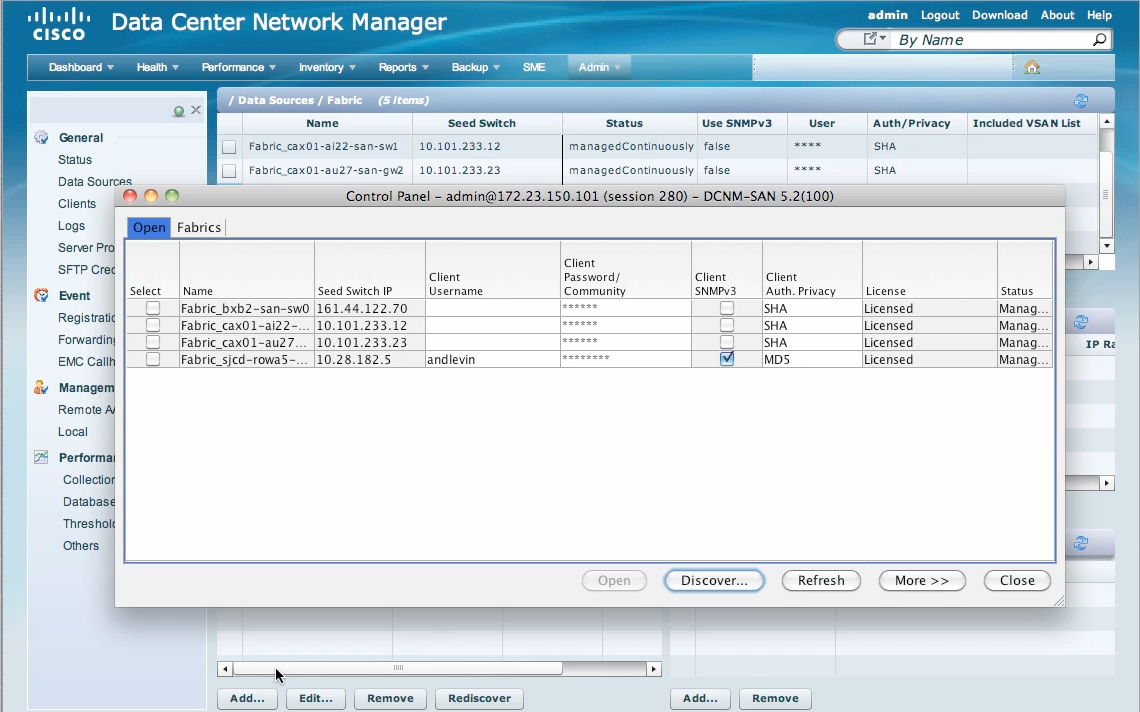This screenshot has width=1140, height=712.
Task: Click the lower-right panel refresh icon
Action: pos(1081,543)
